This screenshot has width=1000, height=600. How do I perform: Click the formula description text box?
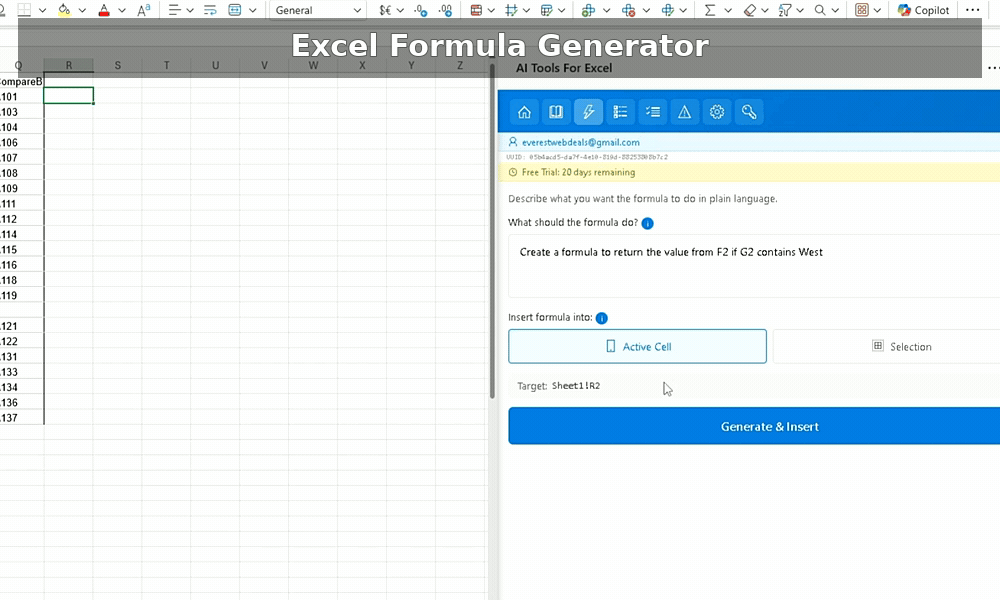point(754,266)
